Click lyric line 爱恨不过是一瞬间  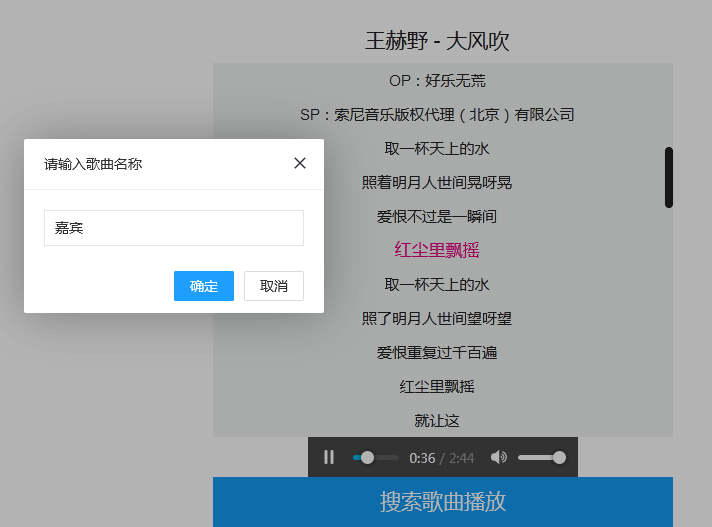click(437, 217)
